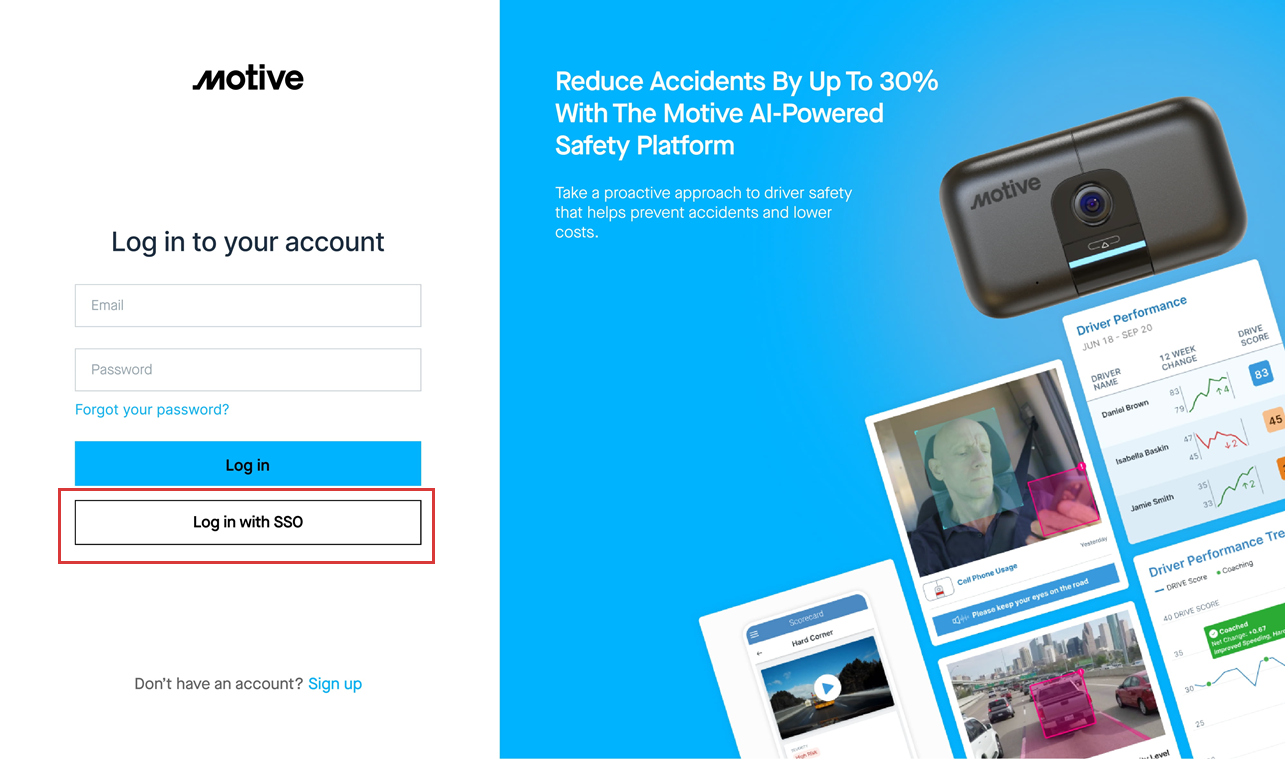Select the blue drive score badge 83
The height and width of the screenshot is (759, 1285).
coord(1261,373)
